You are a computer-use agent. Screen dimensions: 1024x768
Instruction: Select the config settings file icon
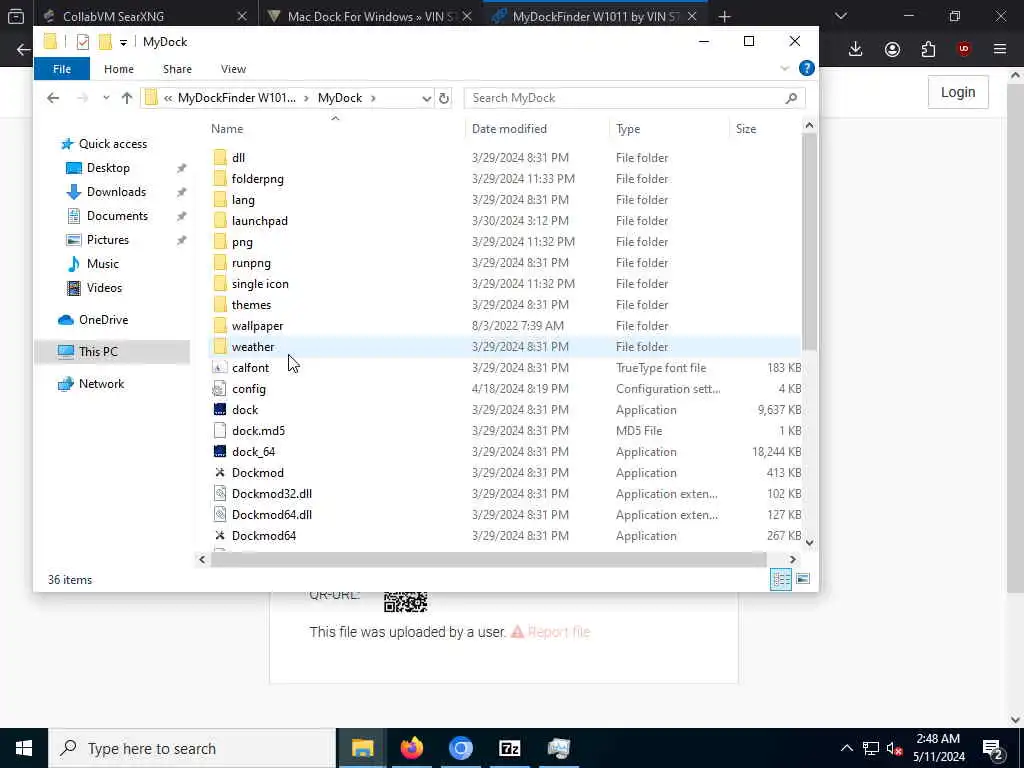tap(220, 389)
